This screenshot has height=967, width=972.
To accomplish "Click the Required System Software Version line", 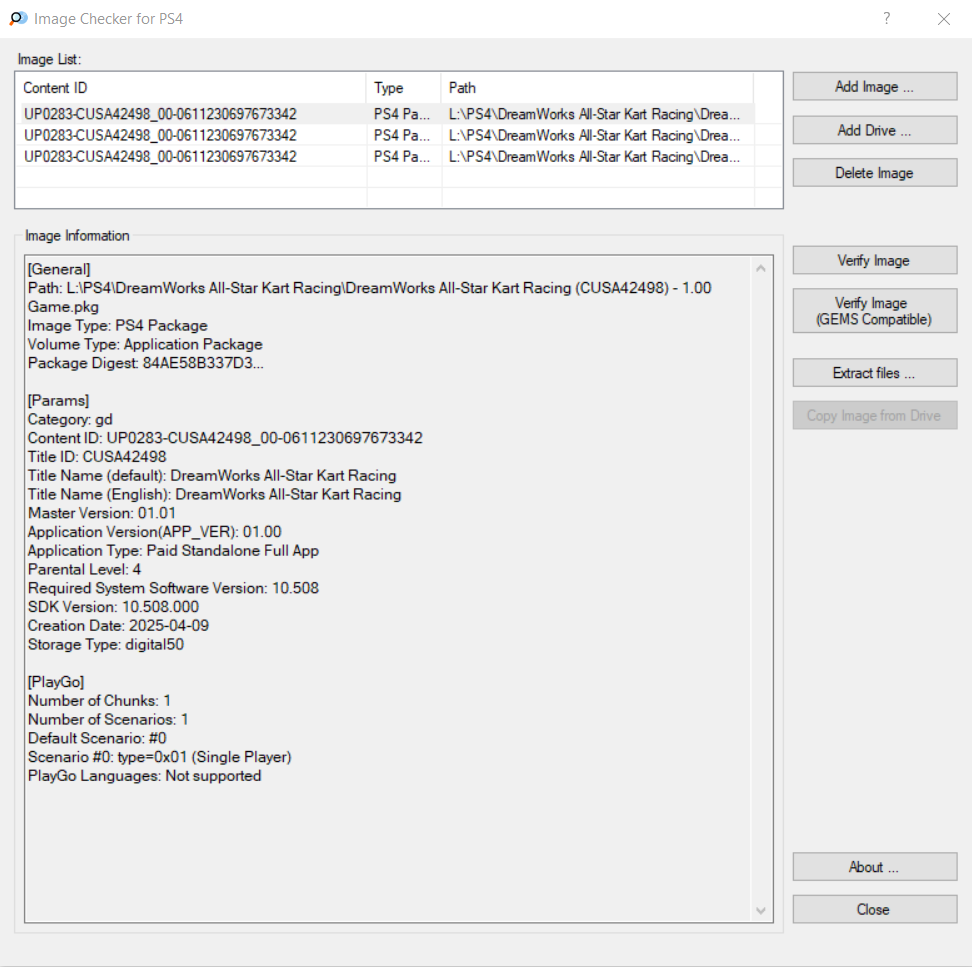I will click(x=174, y=588).
